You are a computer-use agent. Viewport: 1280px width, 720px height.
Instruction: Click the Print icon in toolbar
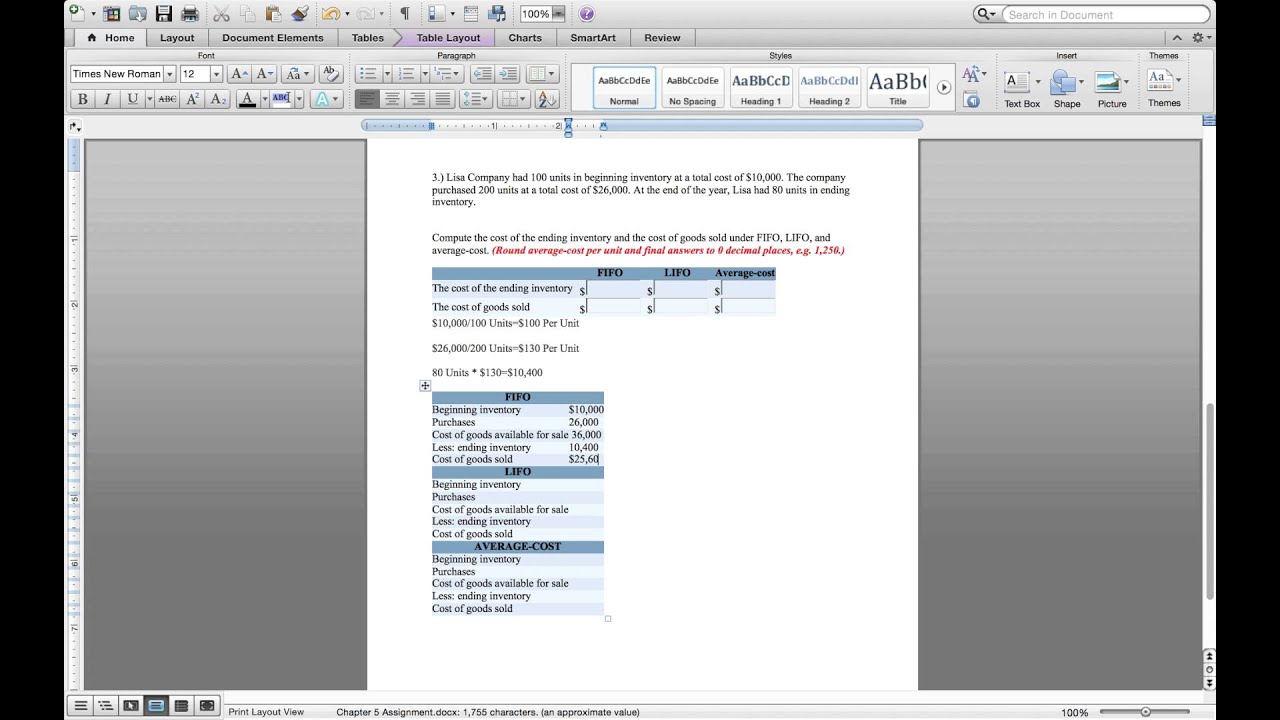click(189, 14)
